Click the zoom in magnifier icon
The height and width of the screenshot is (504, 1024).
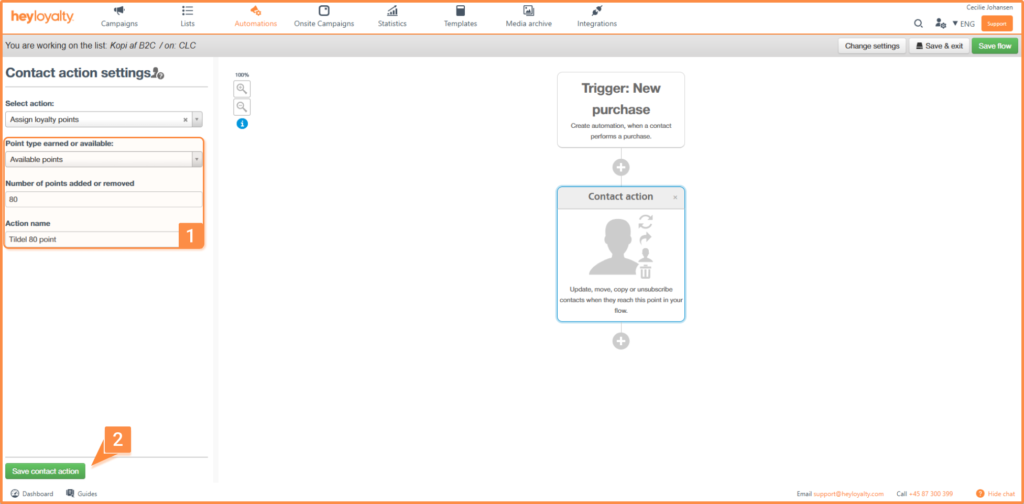click(x=241, y=88)
